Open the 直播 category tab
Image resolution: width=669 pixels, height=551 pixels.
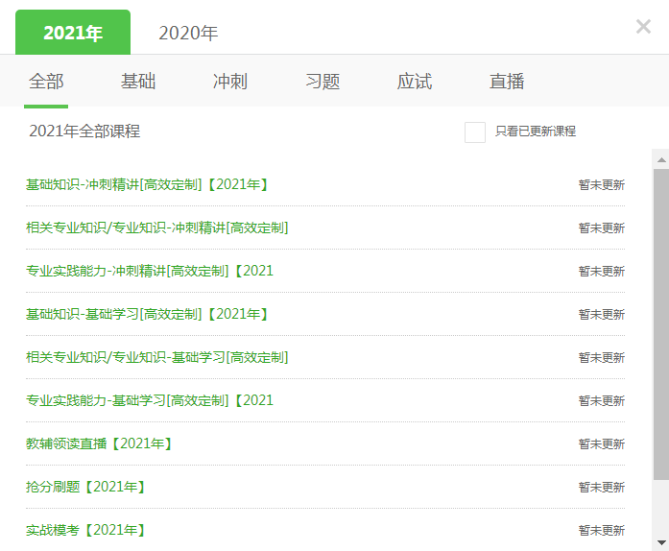click(x=507, y=82)
